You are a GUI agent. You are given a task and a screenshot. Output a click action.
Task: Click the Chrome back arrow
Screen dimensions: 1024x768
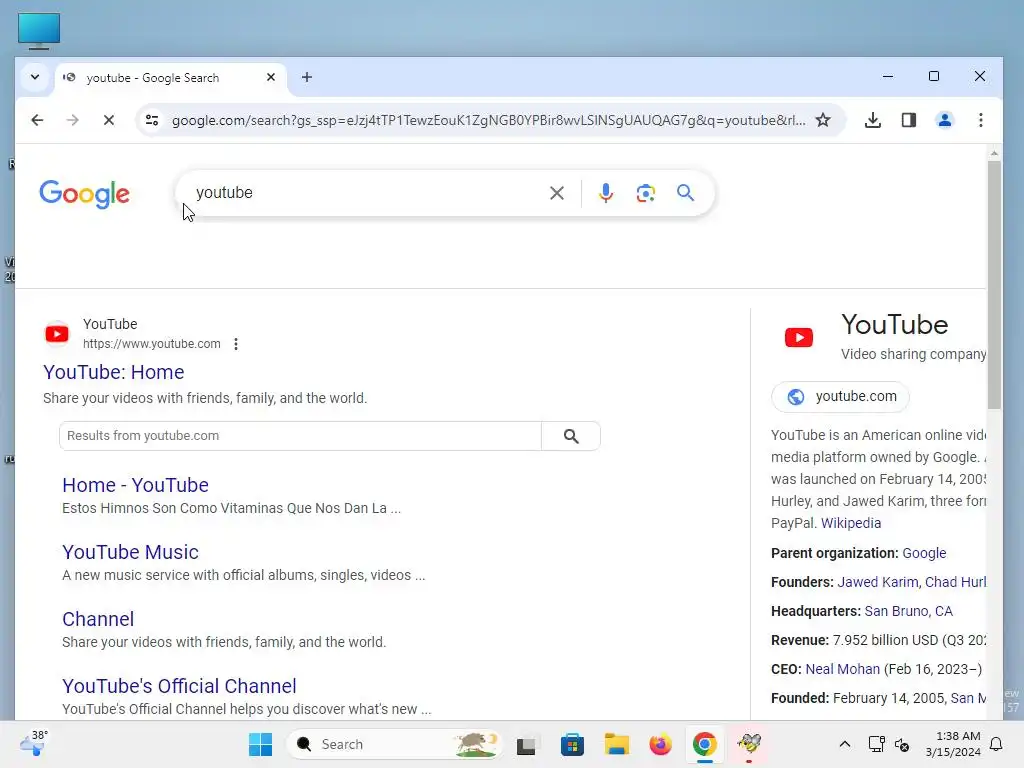(37, 120)
